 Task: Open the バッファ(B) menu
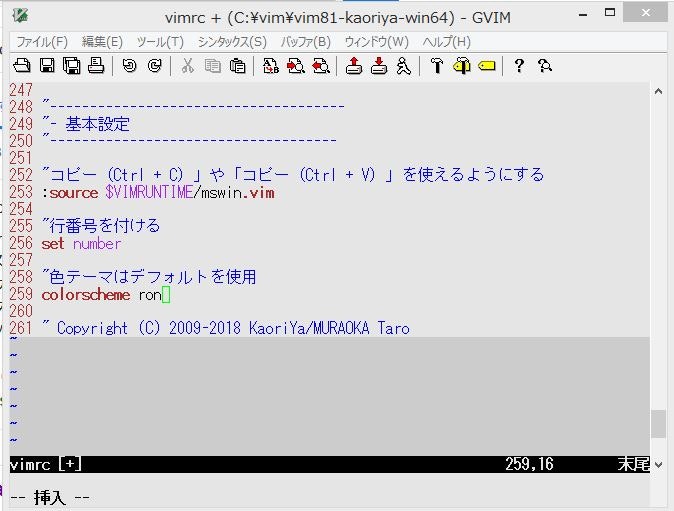click(306, 42)
